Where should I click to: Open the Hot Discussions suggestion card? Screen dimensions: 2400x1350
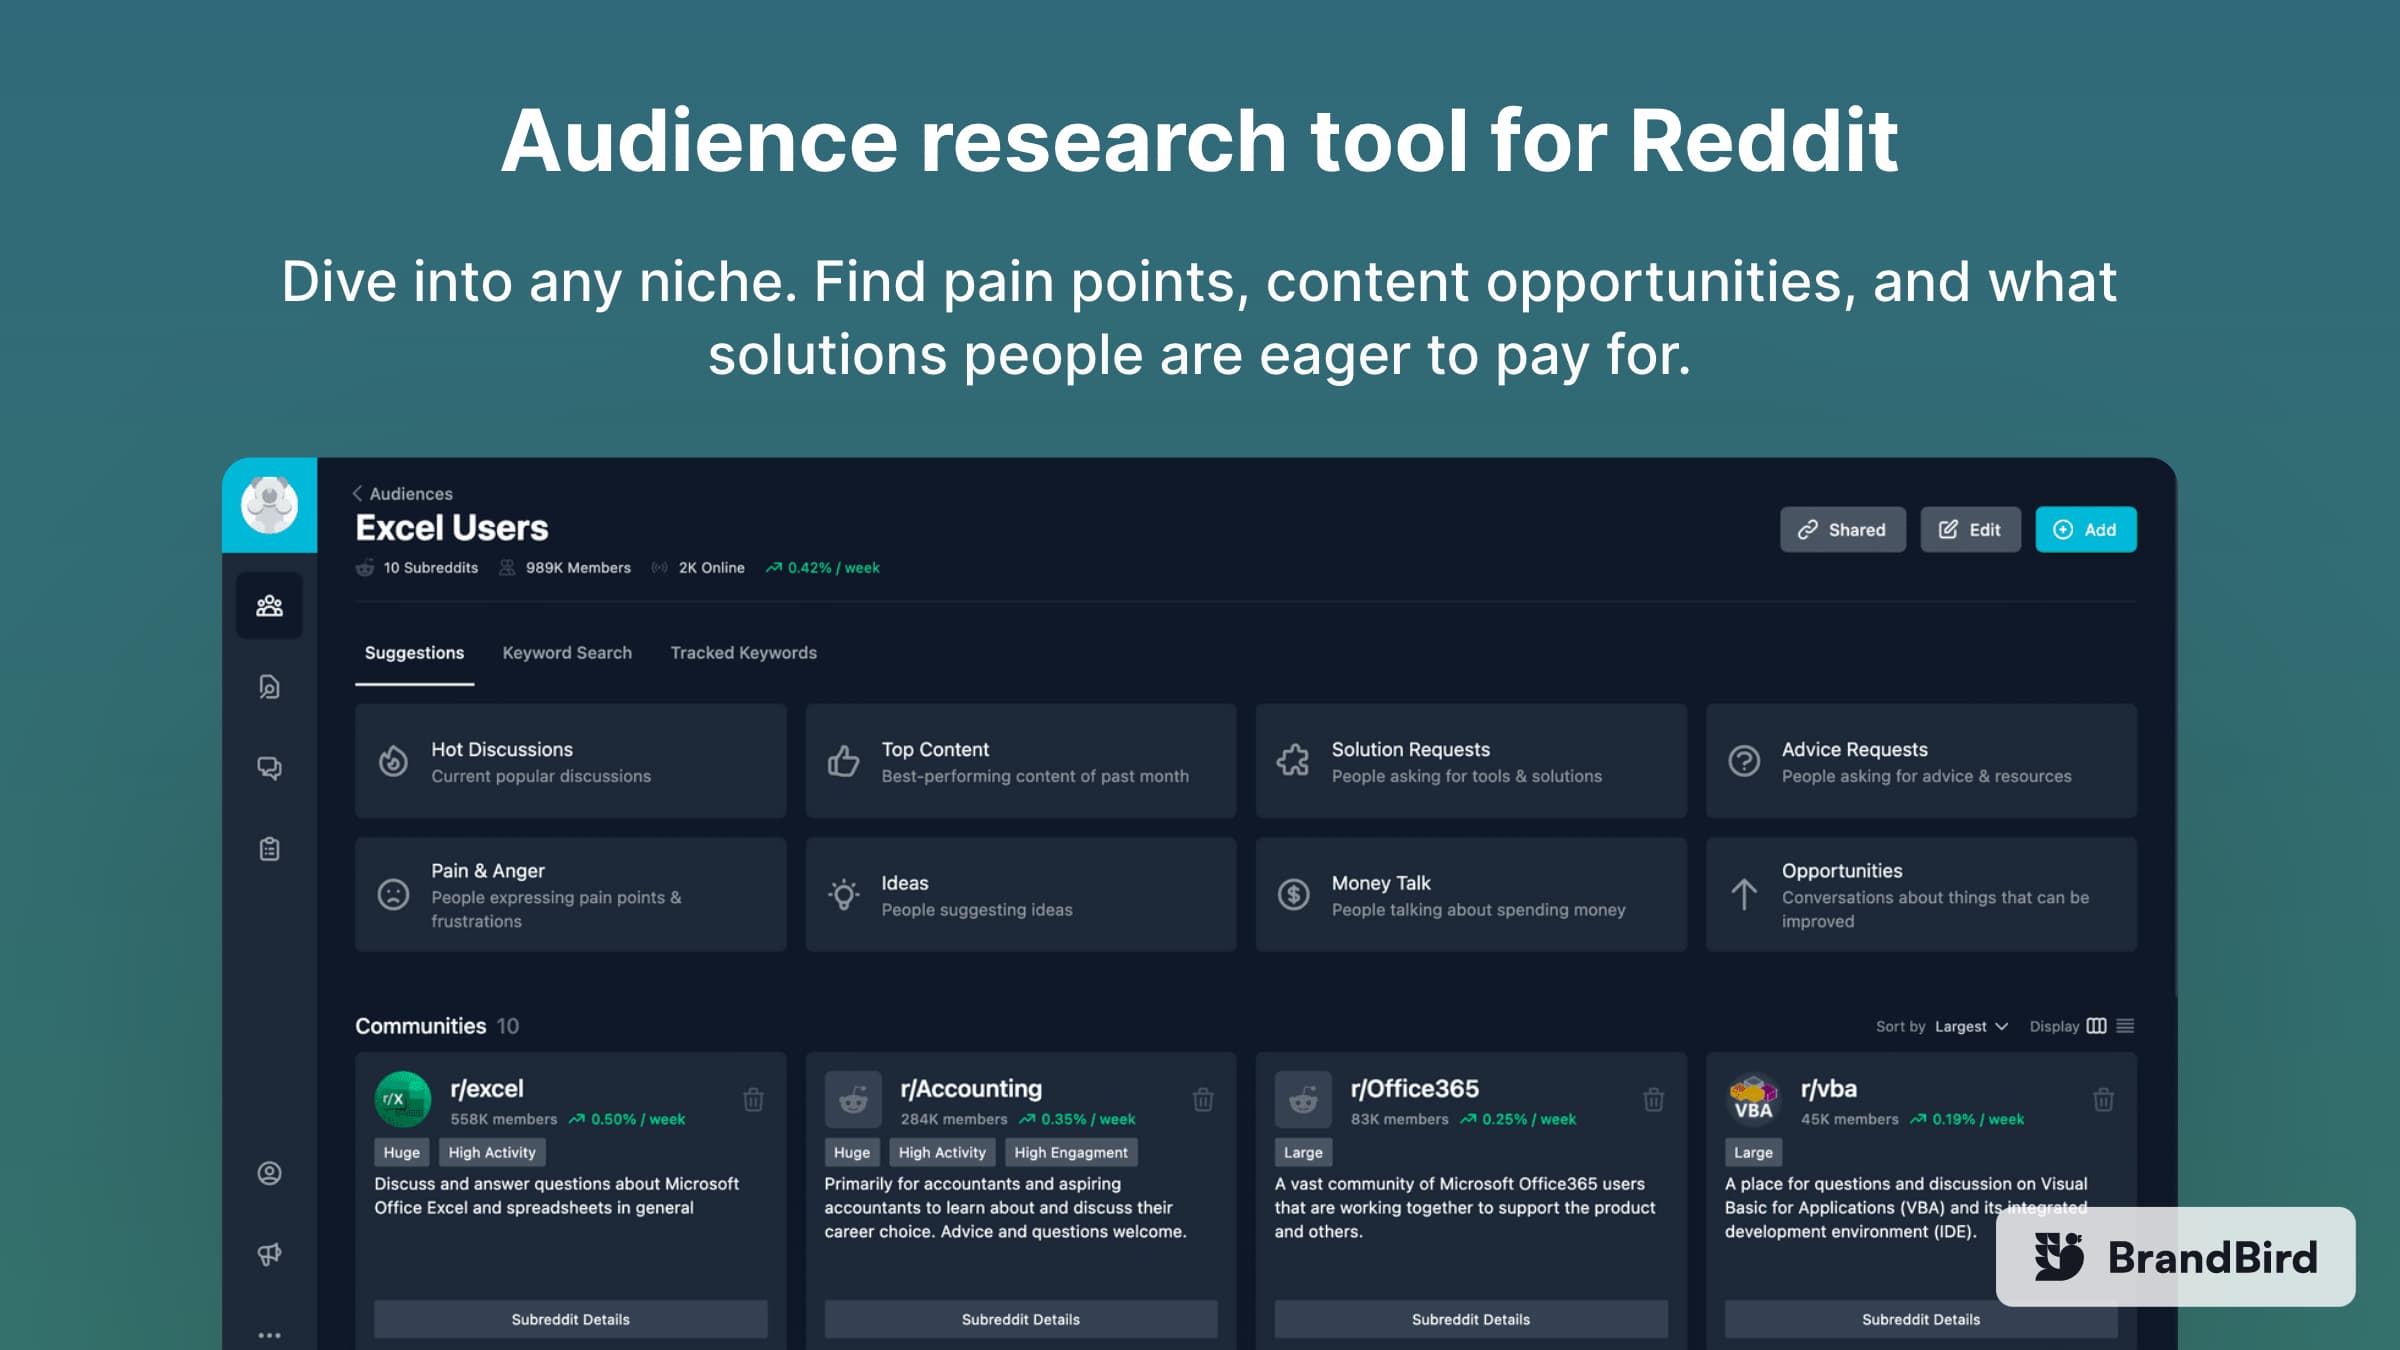point(570,761)
